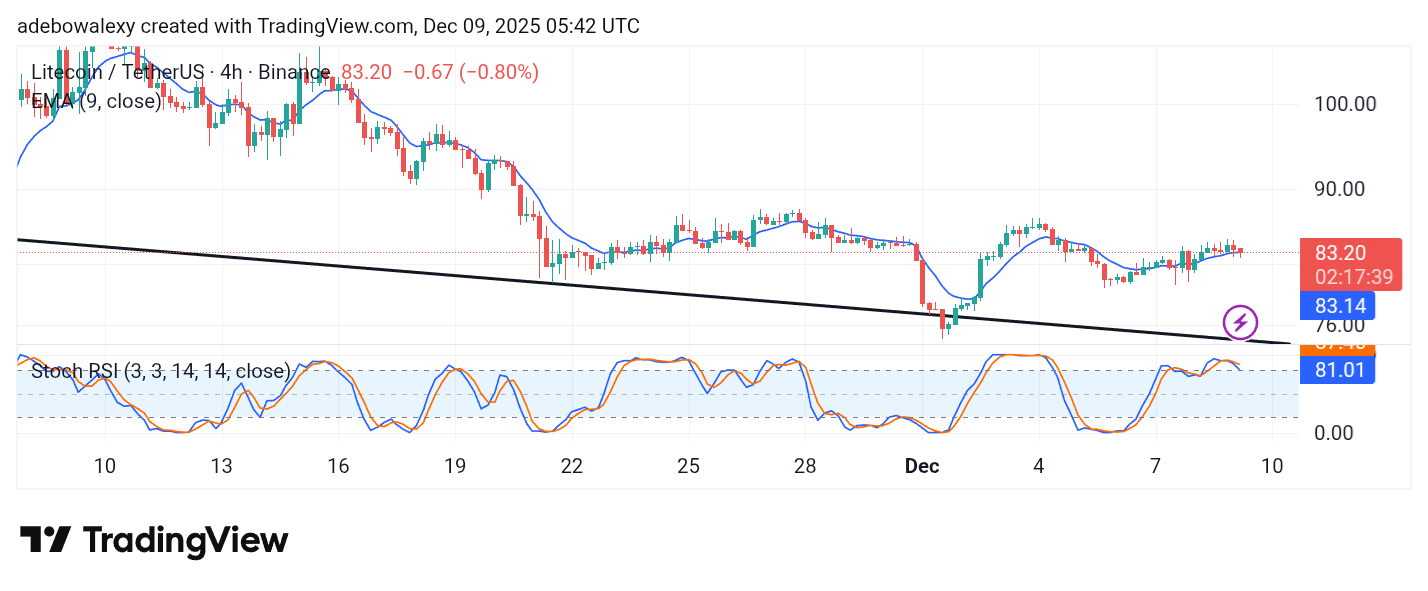The width and height of the screenshot is (1428, 591).
Task: Click the Stoch RSI (3, 3, 14, 14, close) label
Action: (161, 372)
